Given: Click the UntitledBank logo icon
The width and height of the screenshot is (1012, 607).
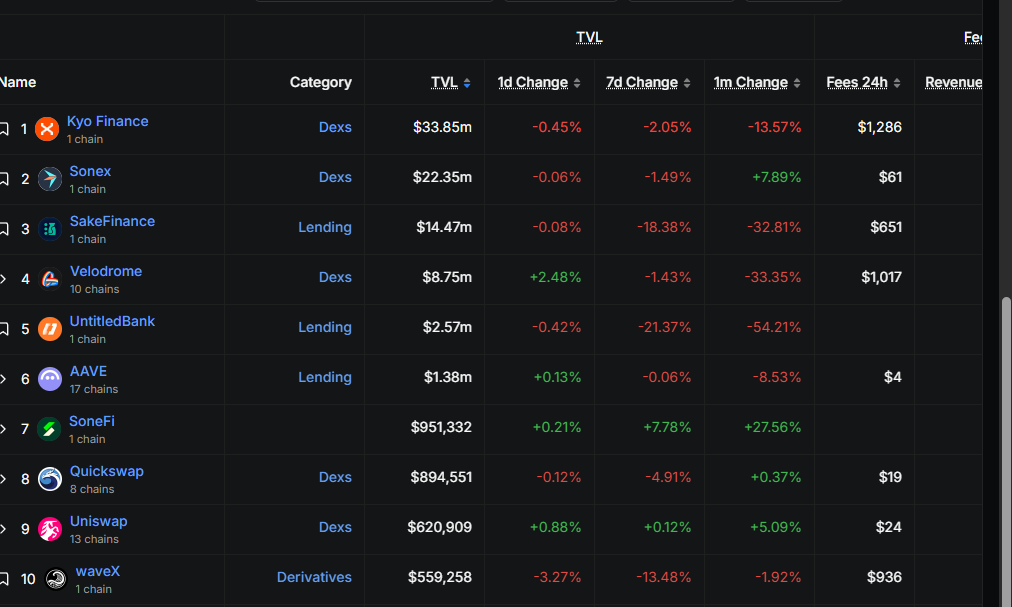Looking at the screenshot, I should (50, 329).
